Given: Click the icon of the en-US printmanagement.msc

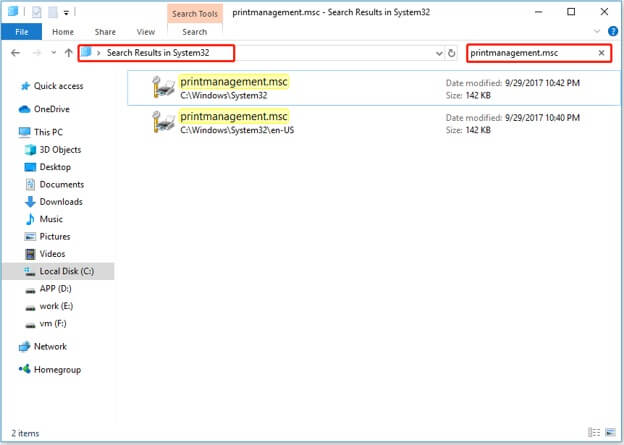Looking at the screenshot, I should tap(163, 122).
